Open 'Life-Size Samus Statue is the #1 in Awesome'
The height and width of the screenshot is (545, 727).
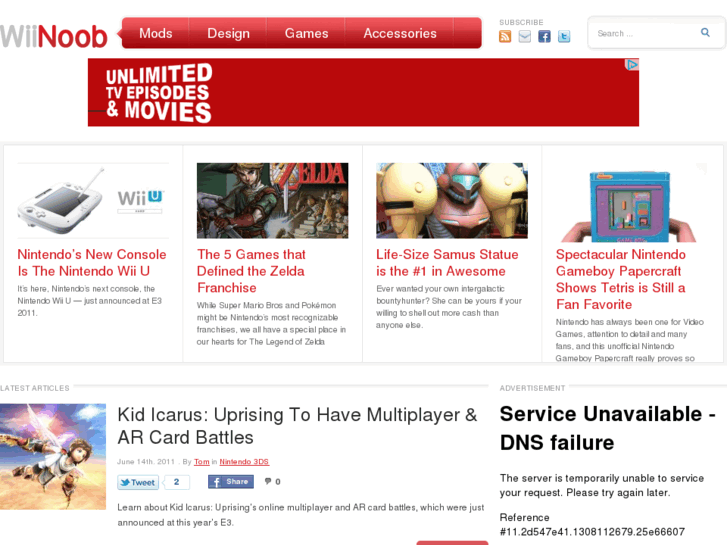[x=447, y=263]
